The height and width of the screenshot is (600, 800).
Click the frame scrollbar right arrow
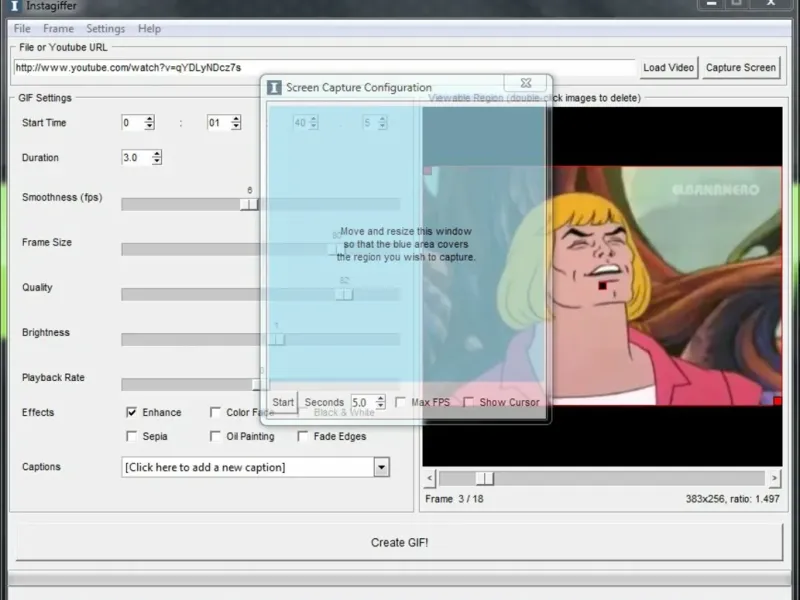[774, 478]
